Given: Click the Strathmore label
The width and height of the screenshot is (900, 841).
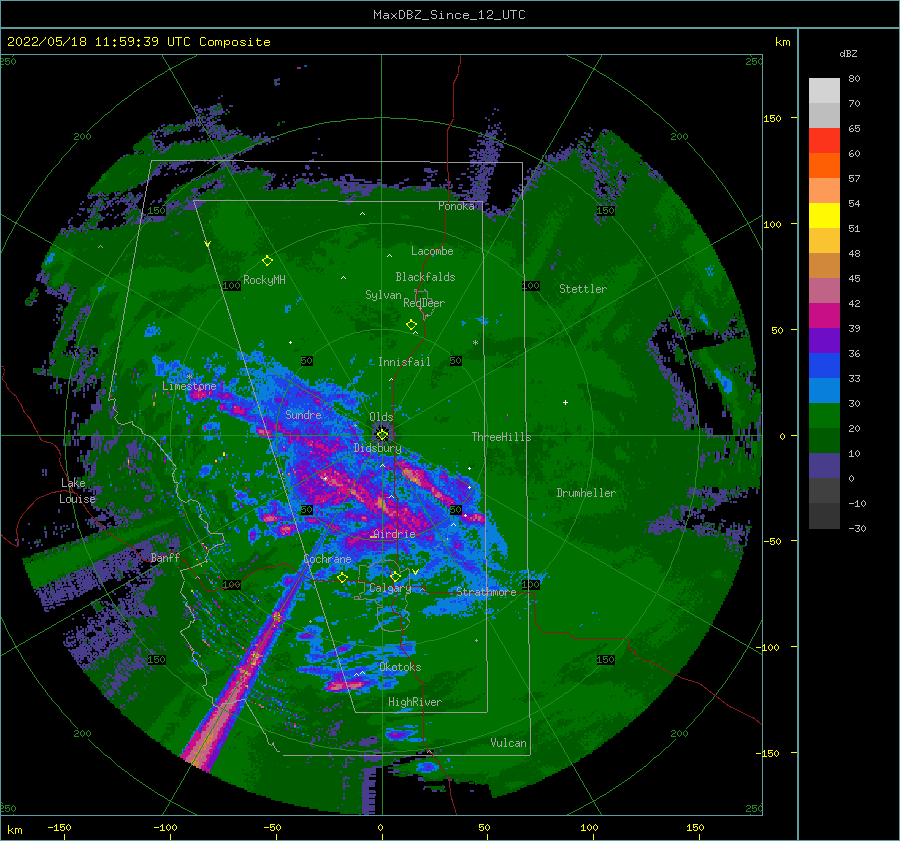Looking at the screenshot, I should click(486, 592).
